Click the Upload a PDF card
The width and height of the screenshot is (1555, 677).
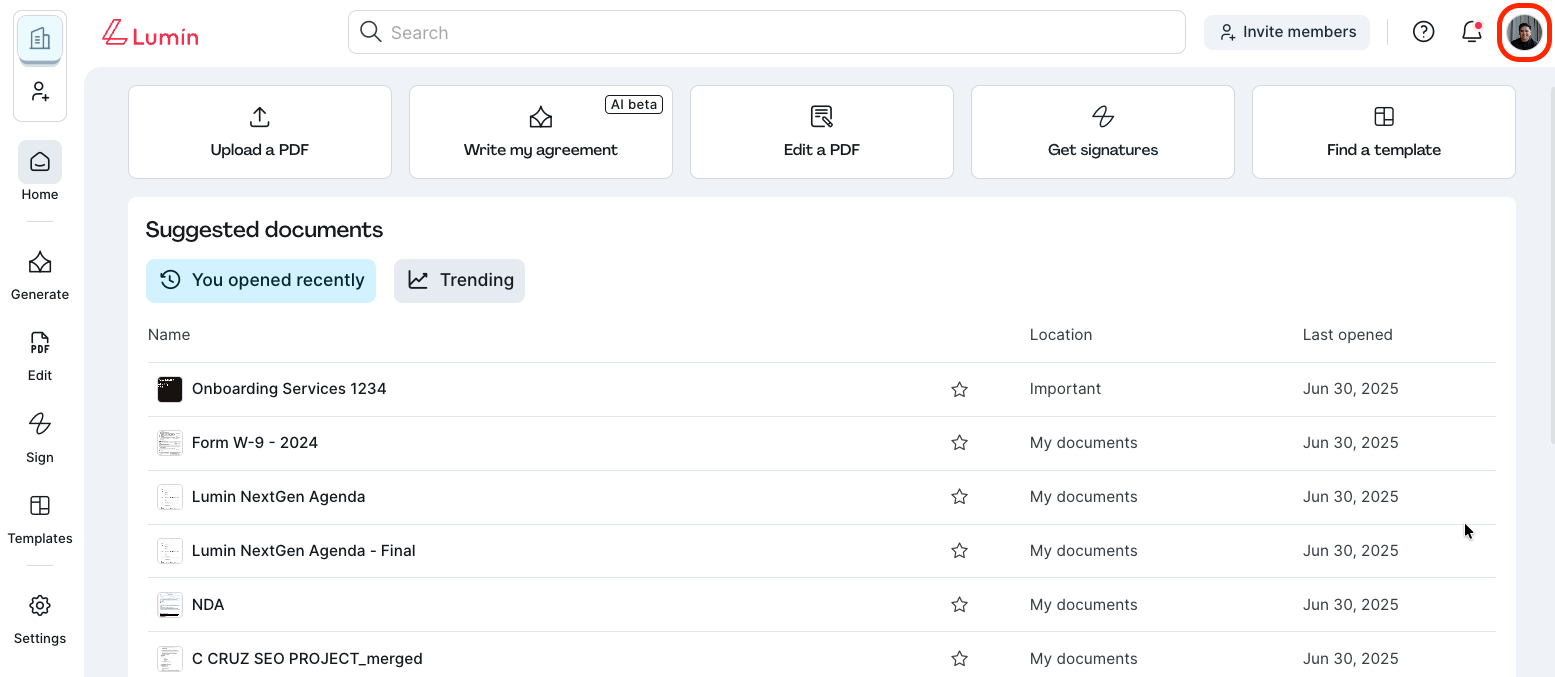260,132
